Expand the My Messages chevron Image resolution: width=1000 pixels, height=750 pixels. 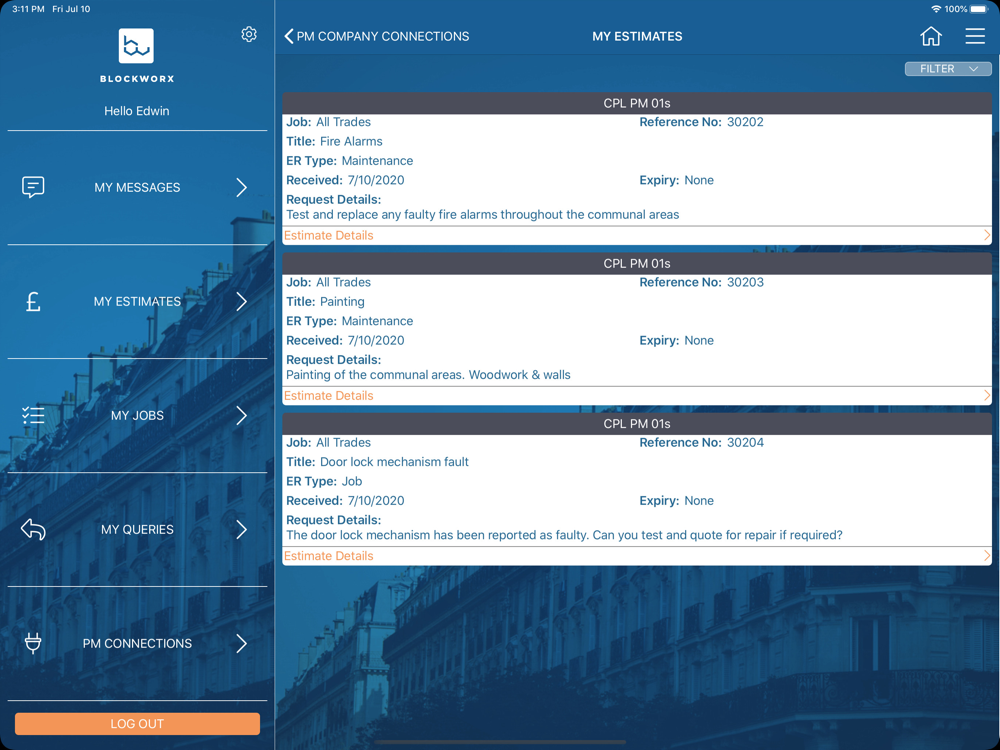(241, 187)
